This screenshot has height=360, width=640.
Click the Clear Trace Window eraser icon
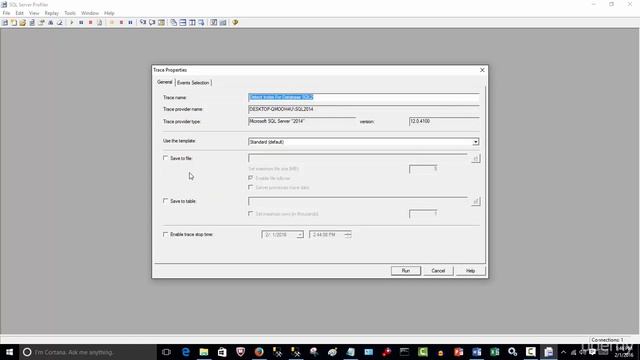coord(60,22)
